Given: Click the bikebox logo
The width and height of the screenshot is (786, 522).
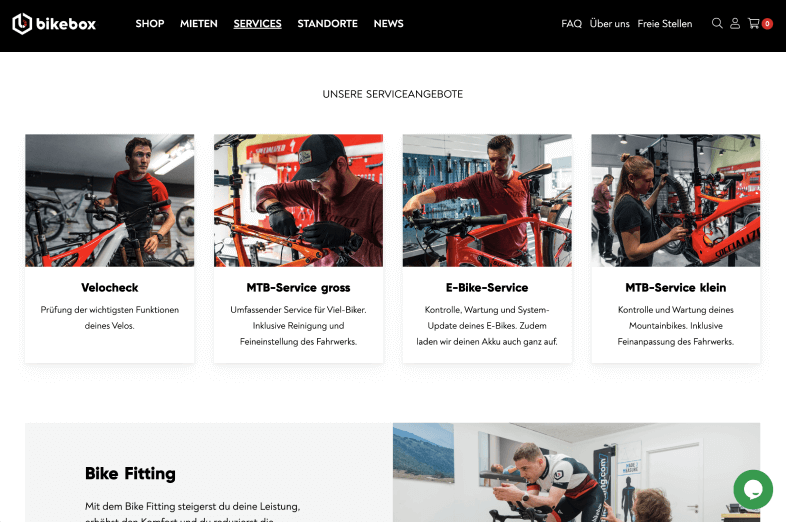Looking at the screenshot, I should [x=54, y=24].
